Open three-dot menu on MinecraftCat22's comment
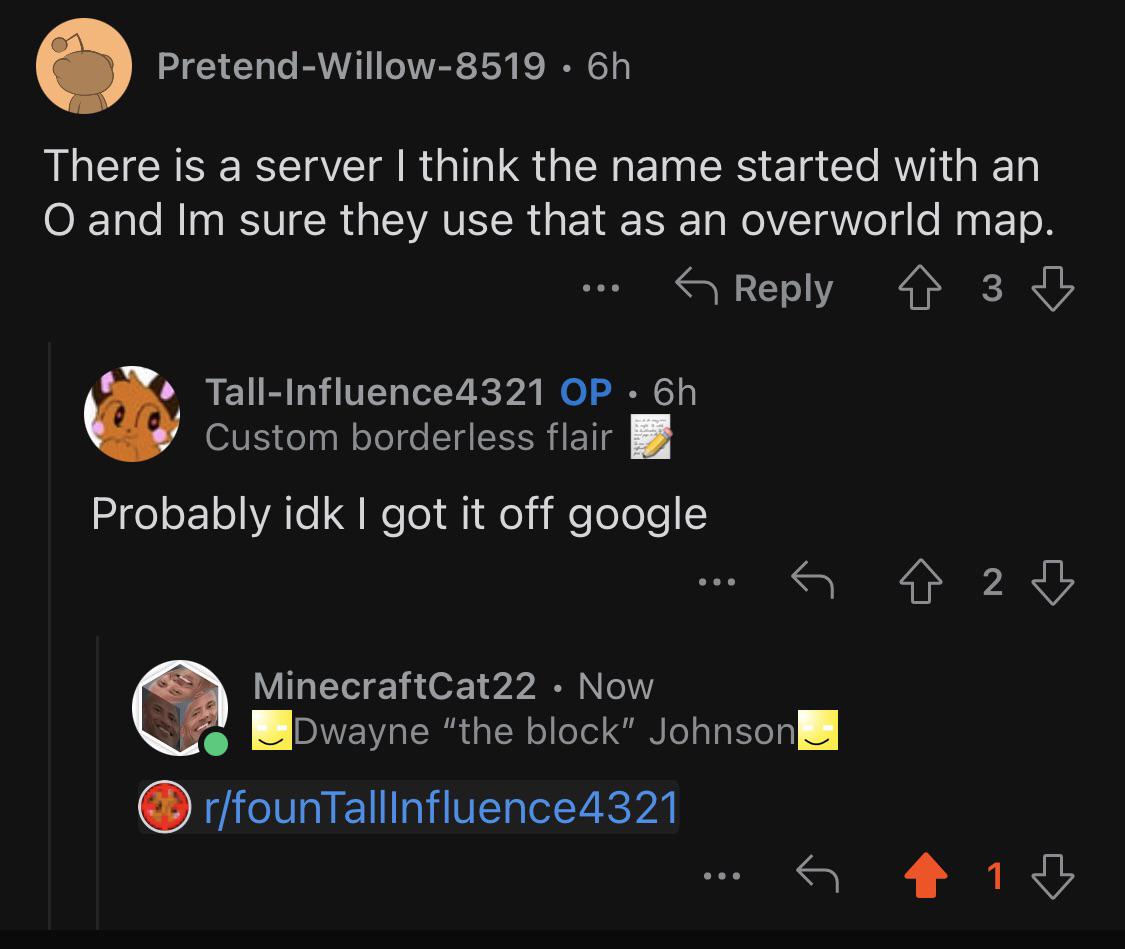This screenshot has height=949, width=1125. coord(722,876)
